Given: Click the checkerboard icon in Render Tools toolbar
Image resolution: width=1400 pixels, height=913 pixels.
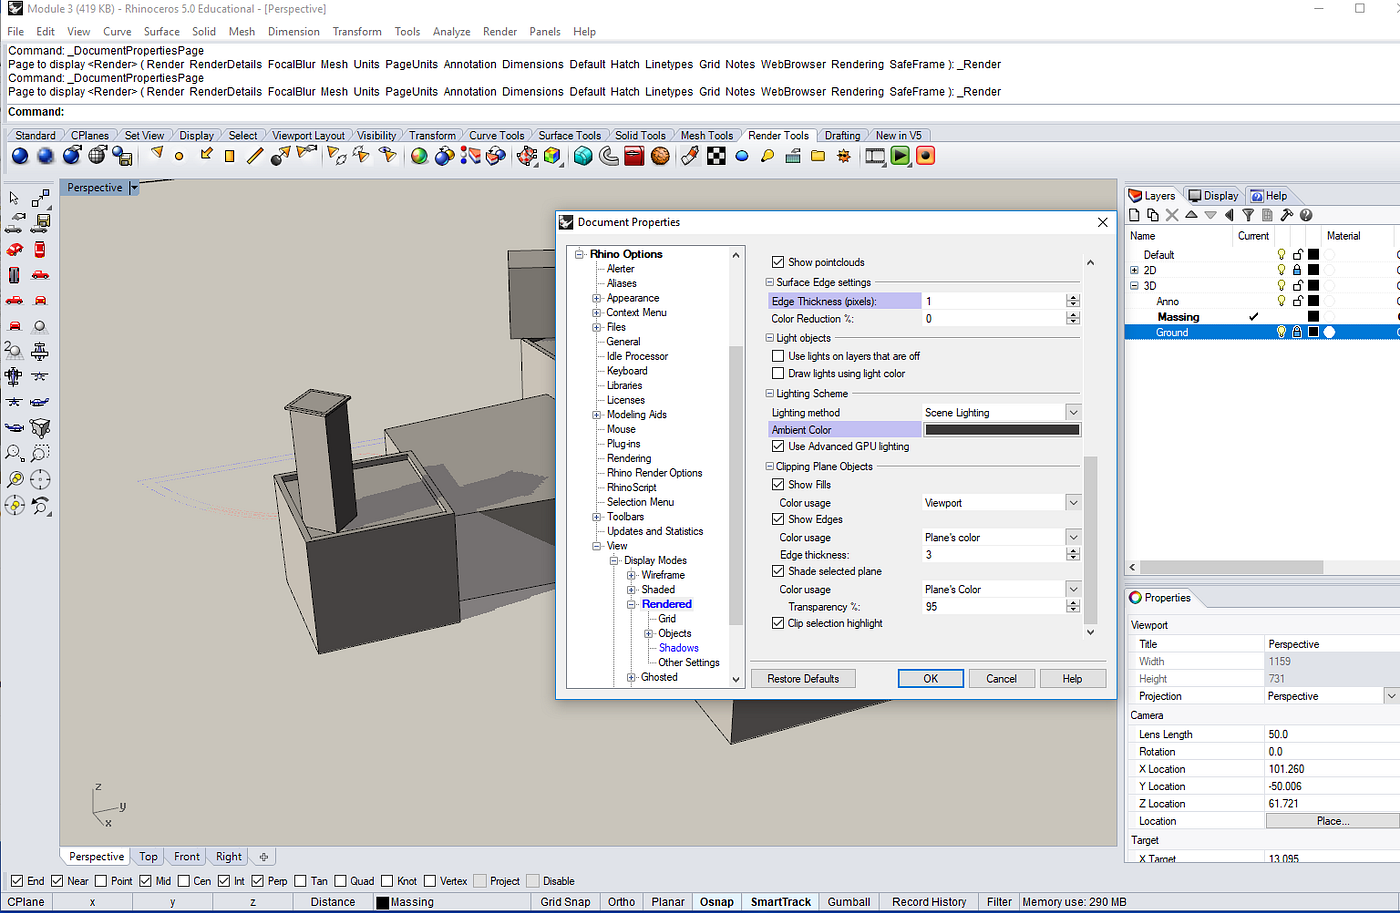Looking at the screenshot, I should (x=716, y=156).
